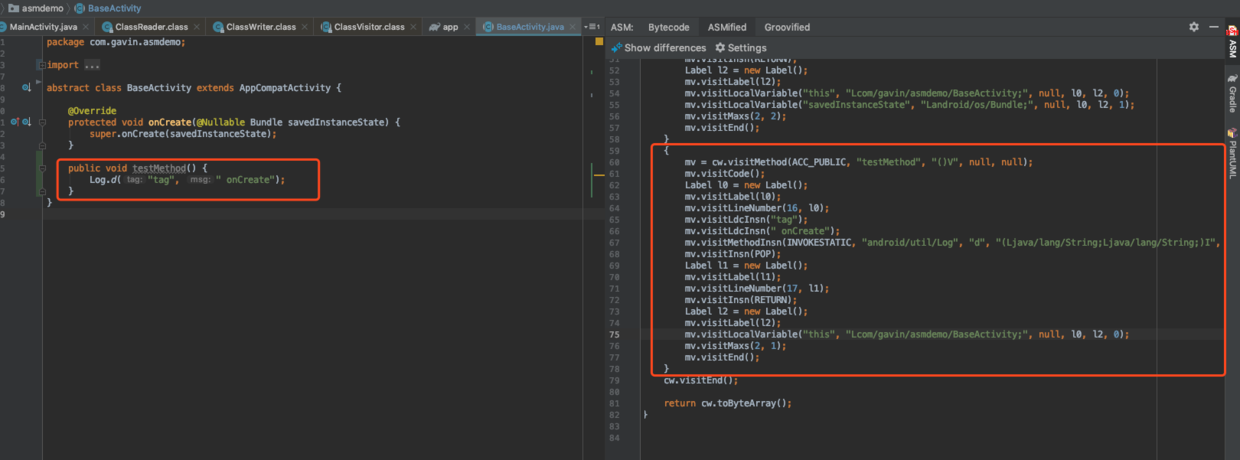
Task: Click the AppCompatActivity class reference
Action: pyautogui.click(x=285, y=88)
